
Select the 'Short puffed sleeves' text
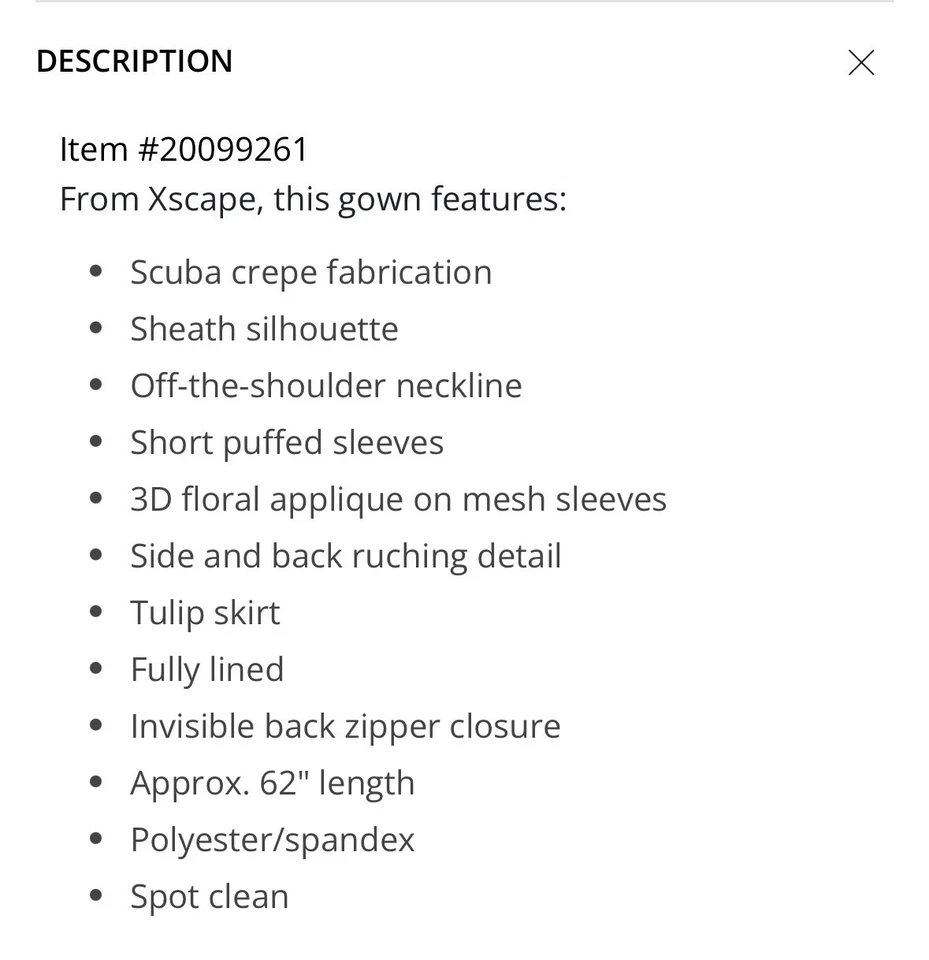click(287, 442)
